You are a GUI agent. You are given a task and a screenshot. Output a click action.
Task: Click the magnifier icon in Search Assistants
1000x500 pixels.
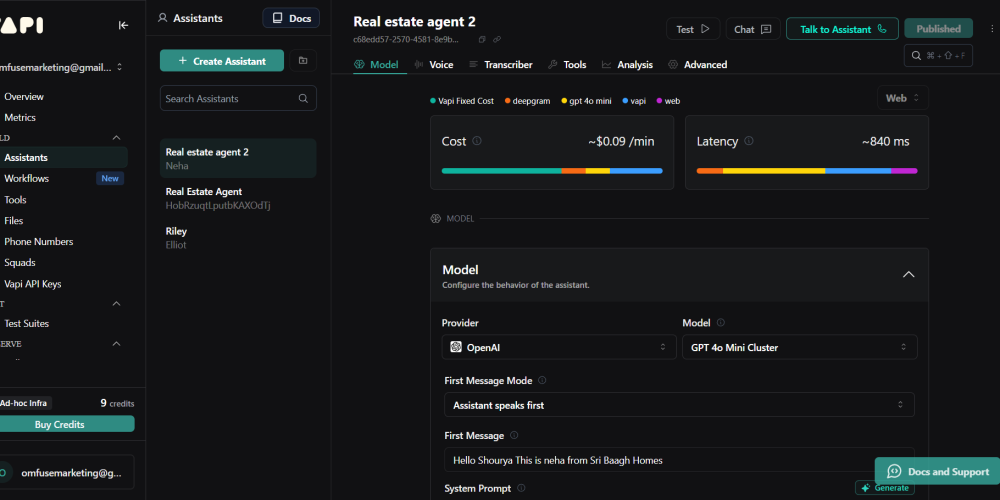pos(304,98)
